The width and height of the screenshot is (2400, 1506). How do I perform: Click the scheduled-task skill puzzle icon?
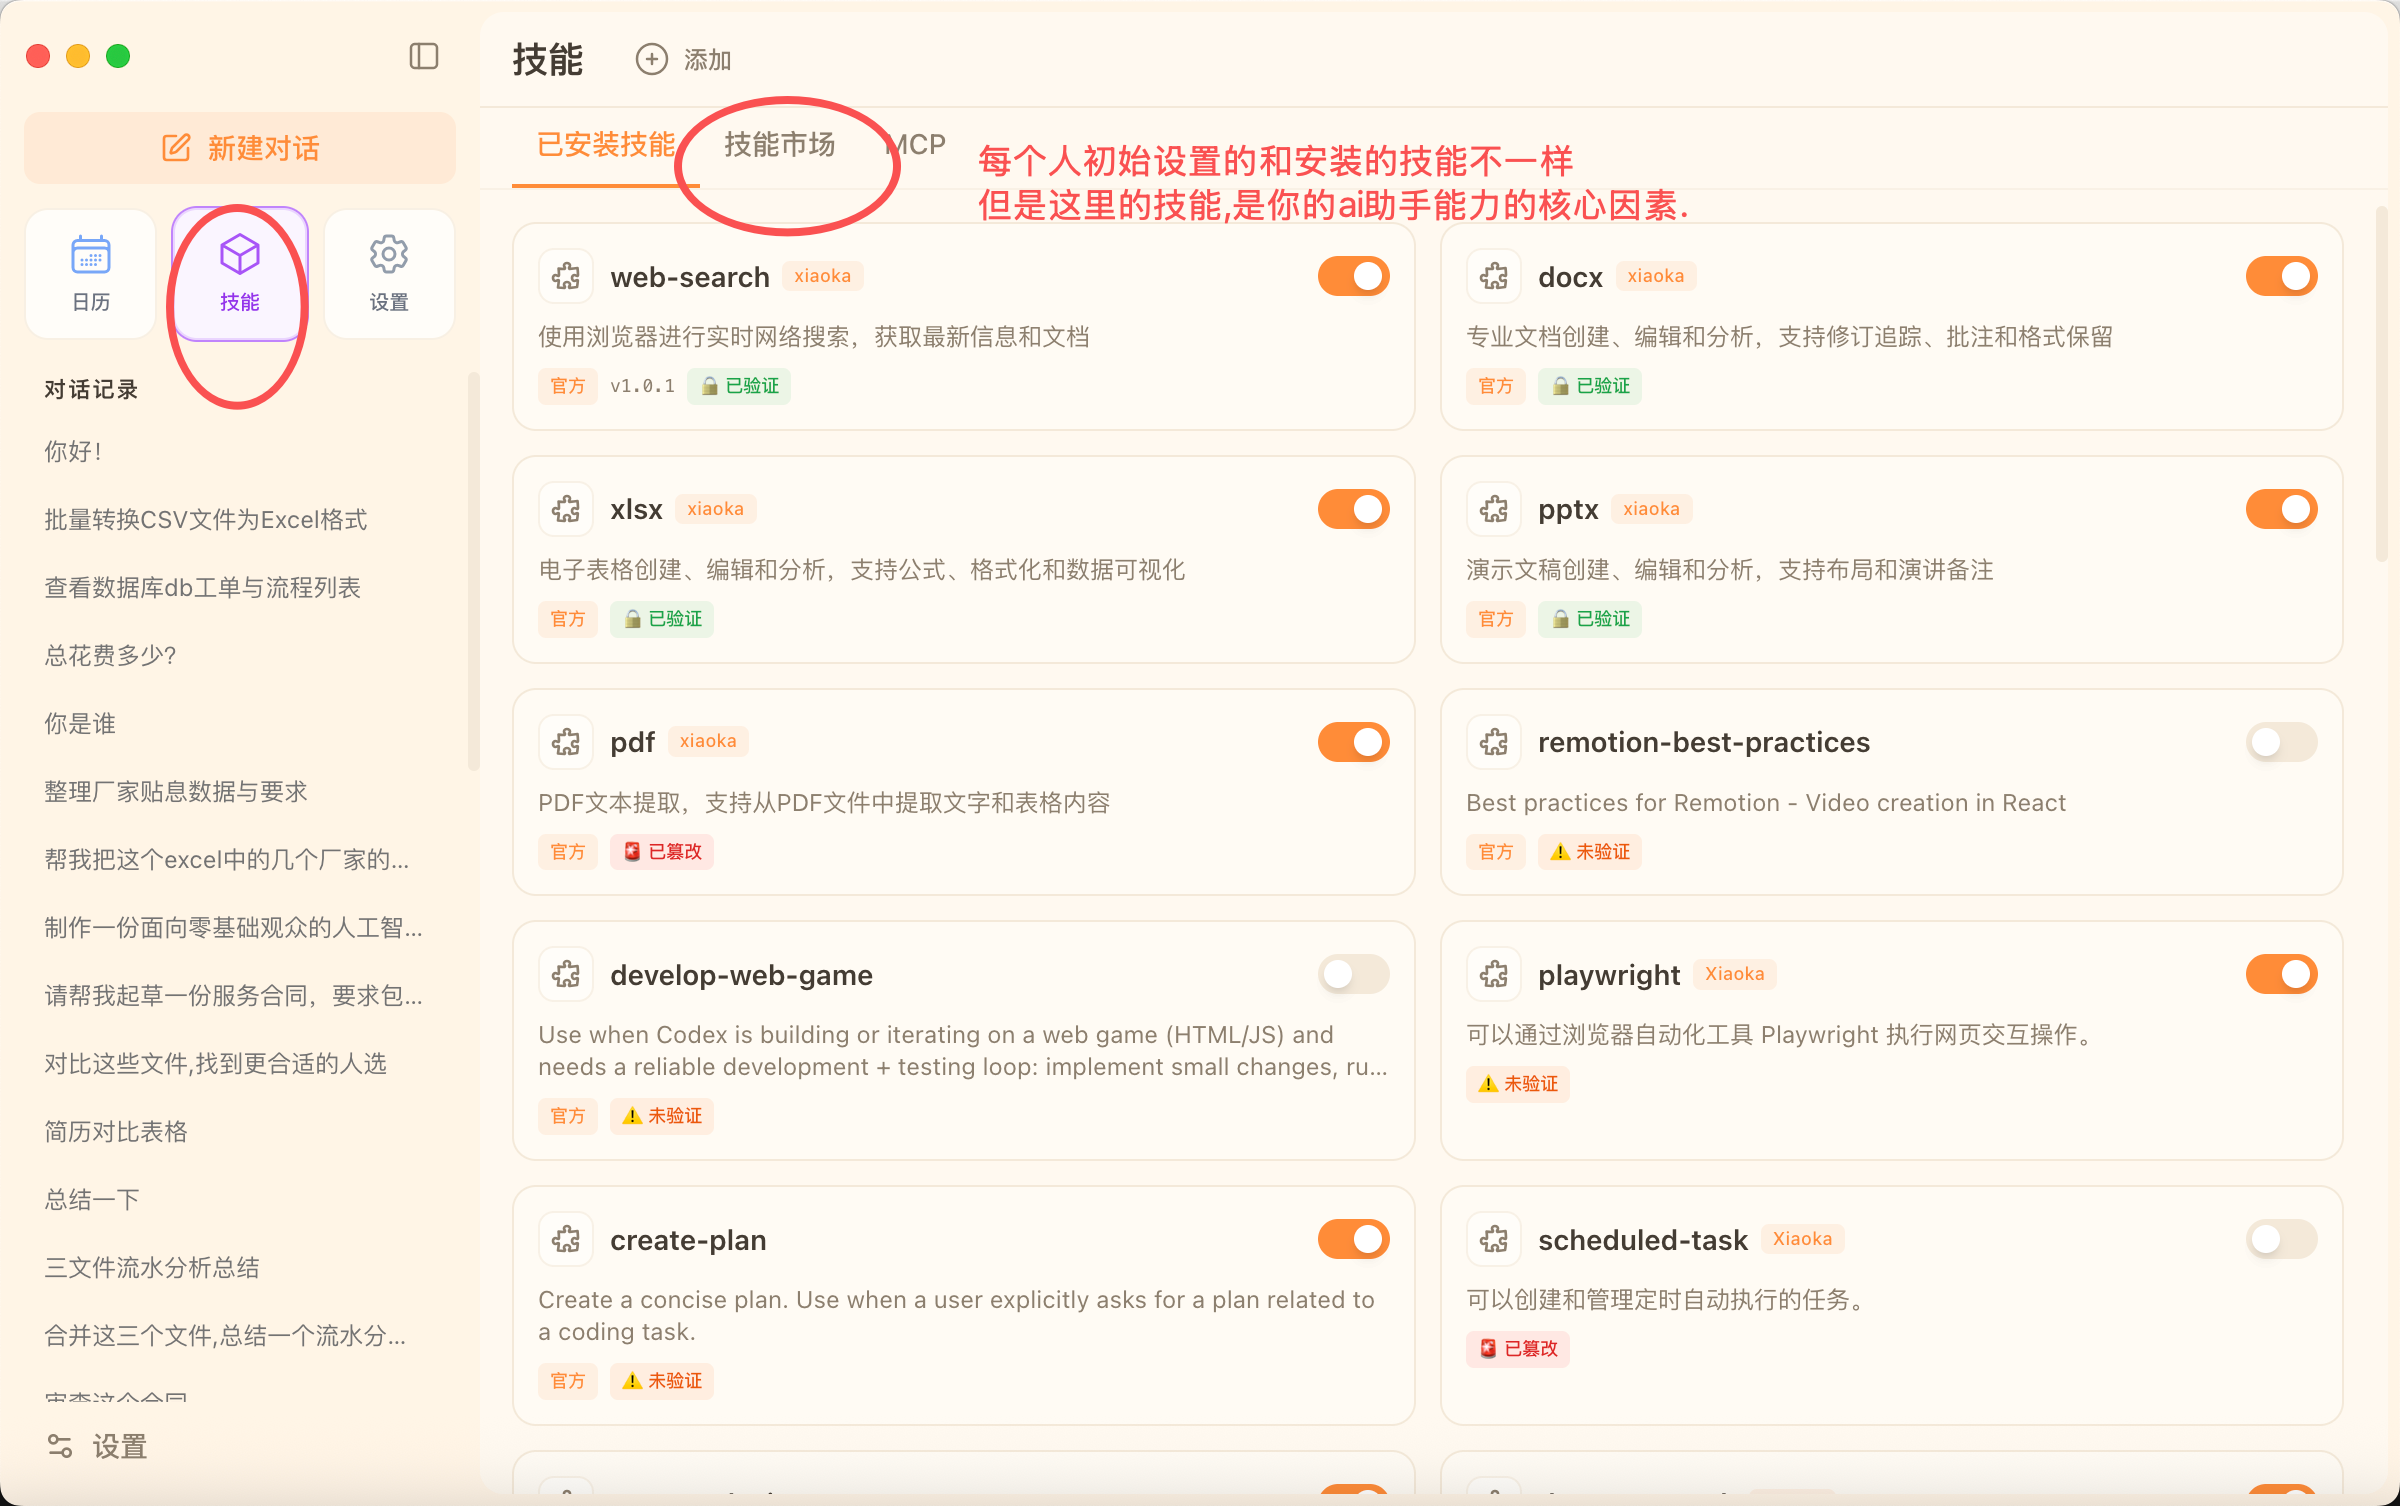point(1493,1238)
